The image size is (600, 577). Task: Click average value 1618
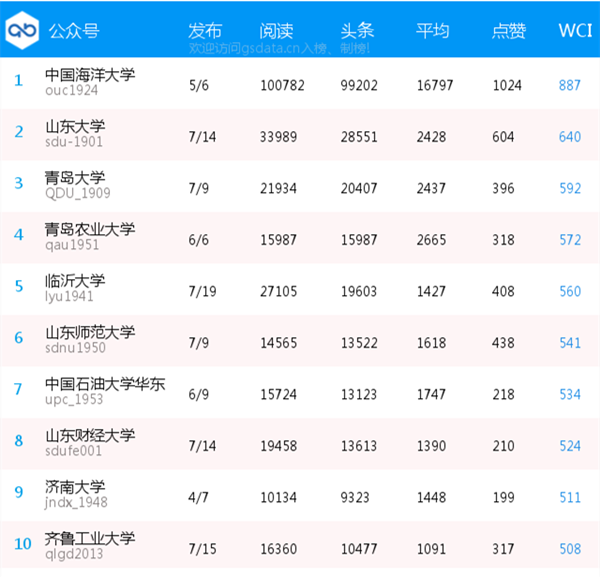(431, 343)
